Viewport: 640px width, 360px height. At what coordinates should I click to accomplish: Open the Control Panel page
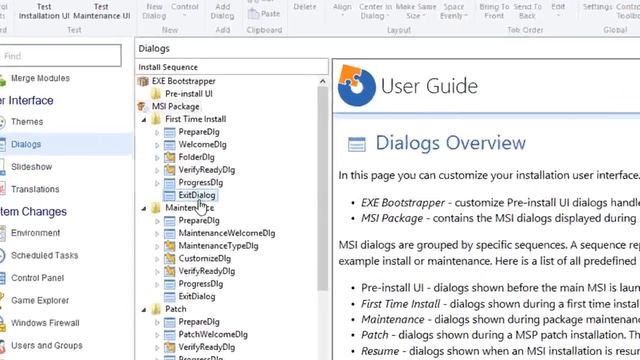[x=37, y=278]
